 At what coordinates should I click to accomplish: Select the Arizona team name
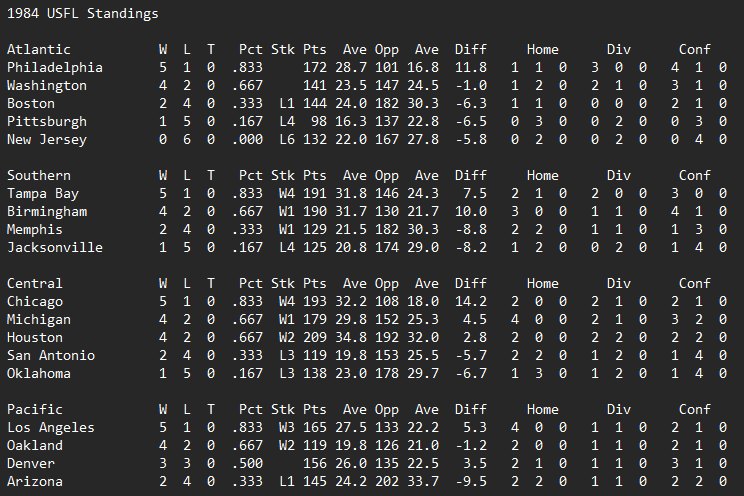coord(35,481)
